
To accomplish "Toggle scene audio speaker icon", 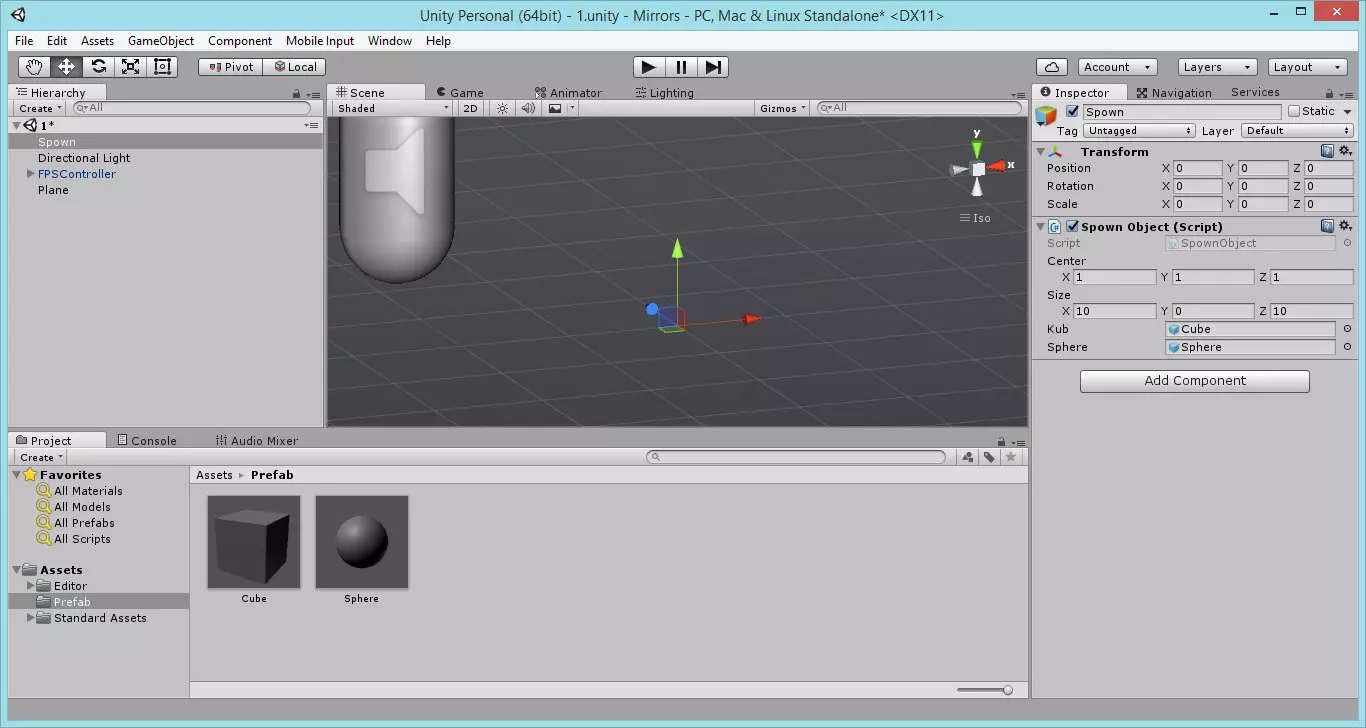I will pos(528,108).
